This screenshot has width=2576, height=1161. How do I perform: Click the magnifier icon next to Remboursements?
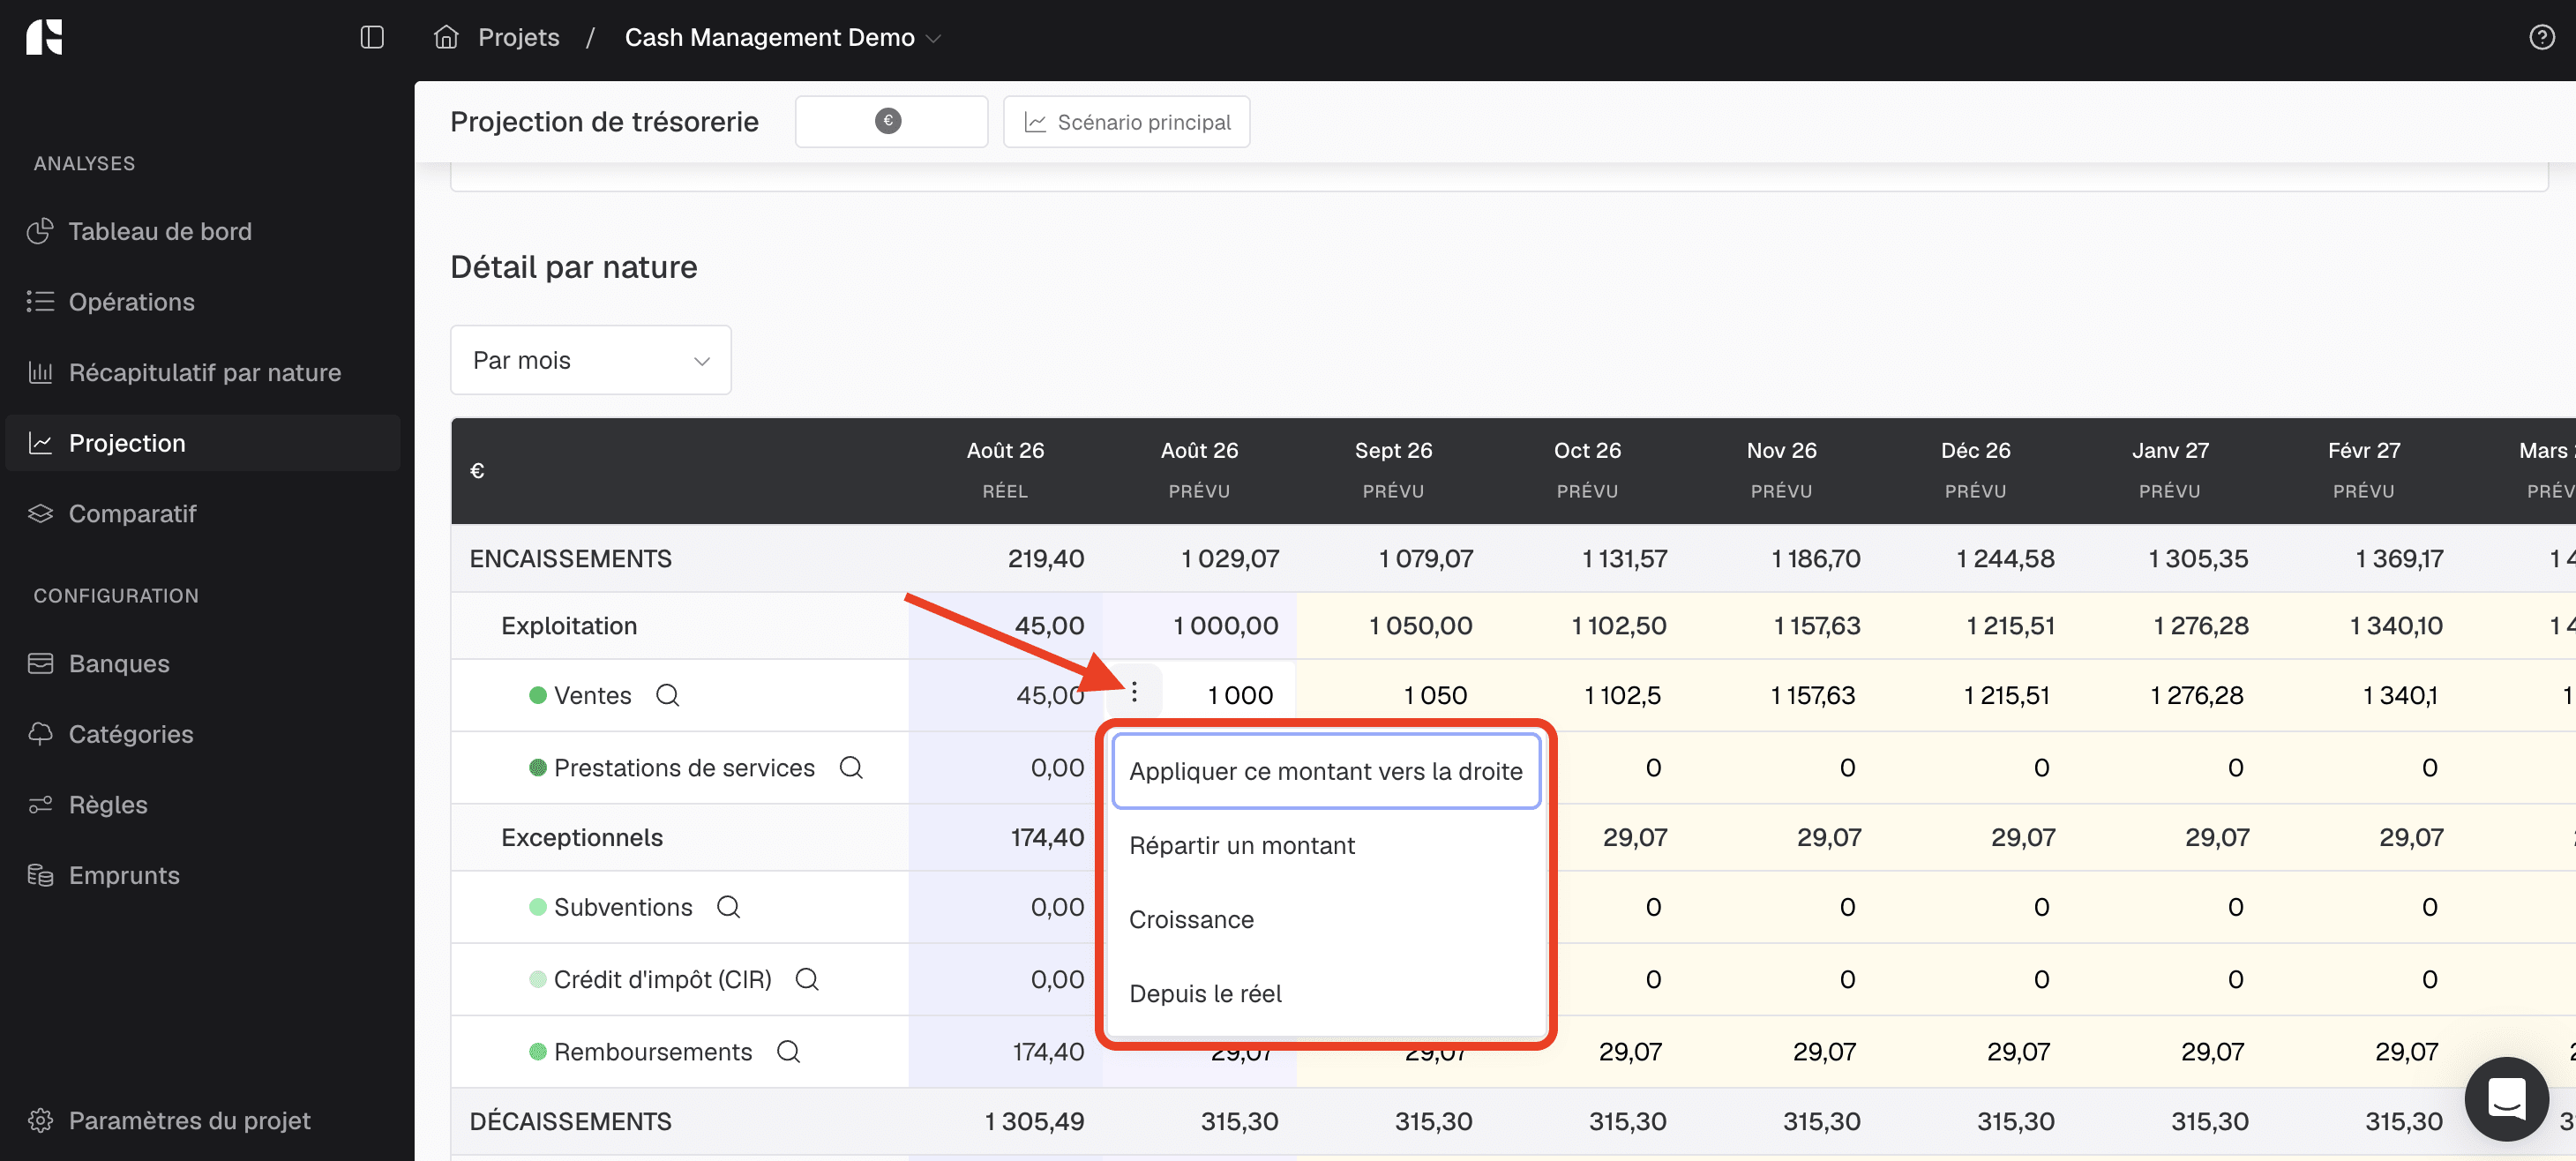pos(788,1051)
